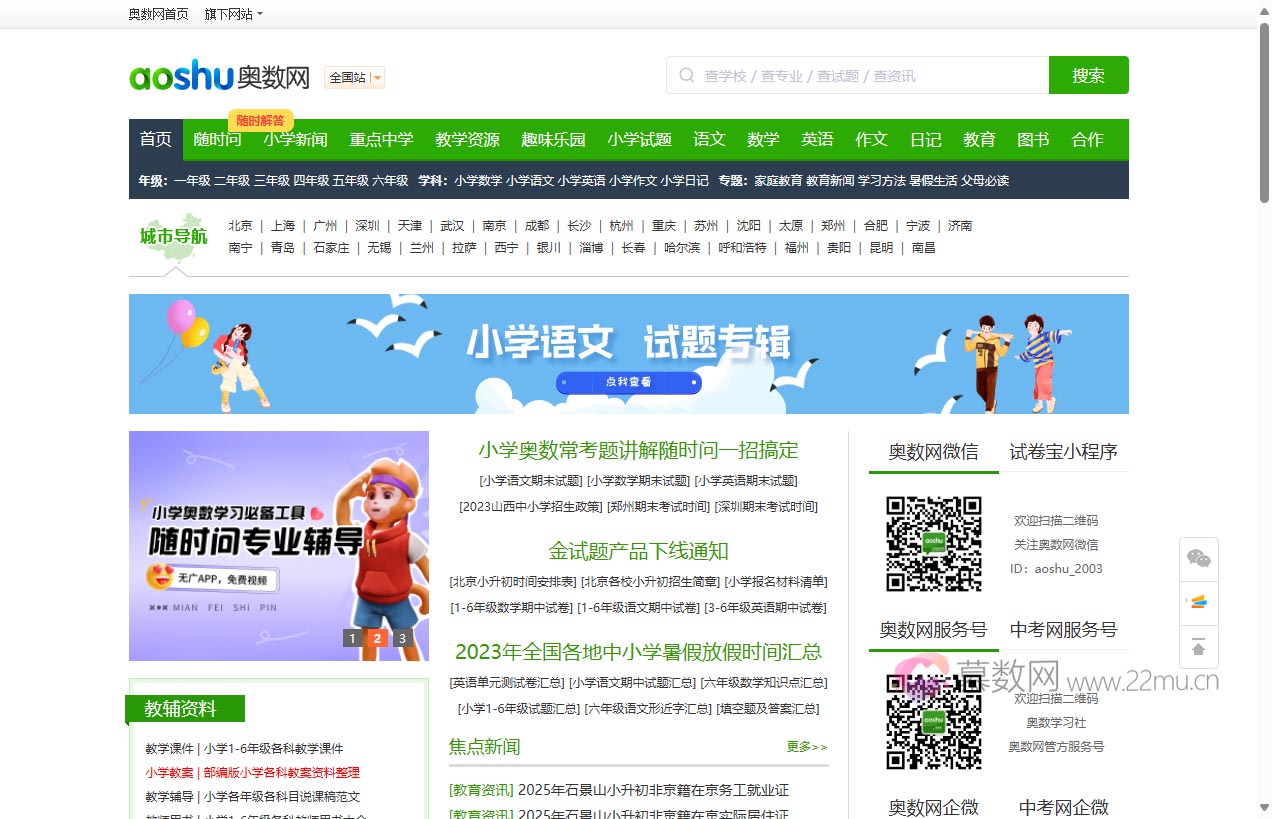Select carousel slide 1 indicator
Image resolution: width=1272 pixels, height=819 pixels.
(x=352, y=637)
